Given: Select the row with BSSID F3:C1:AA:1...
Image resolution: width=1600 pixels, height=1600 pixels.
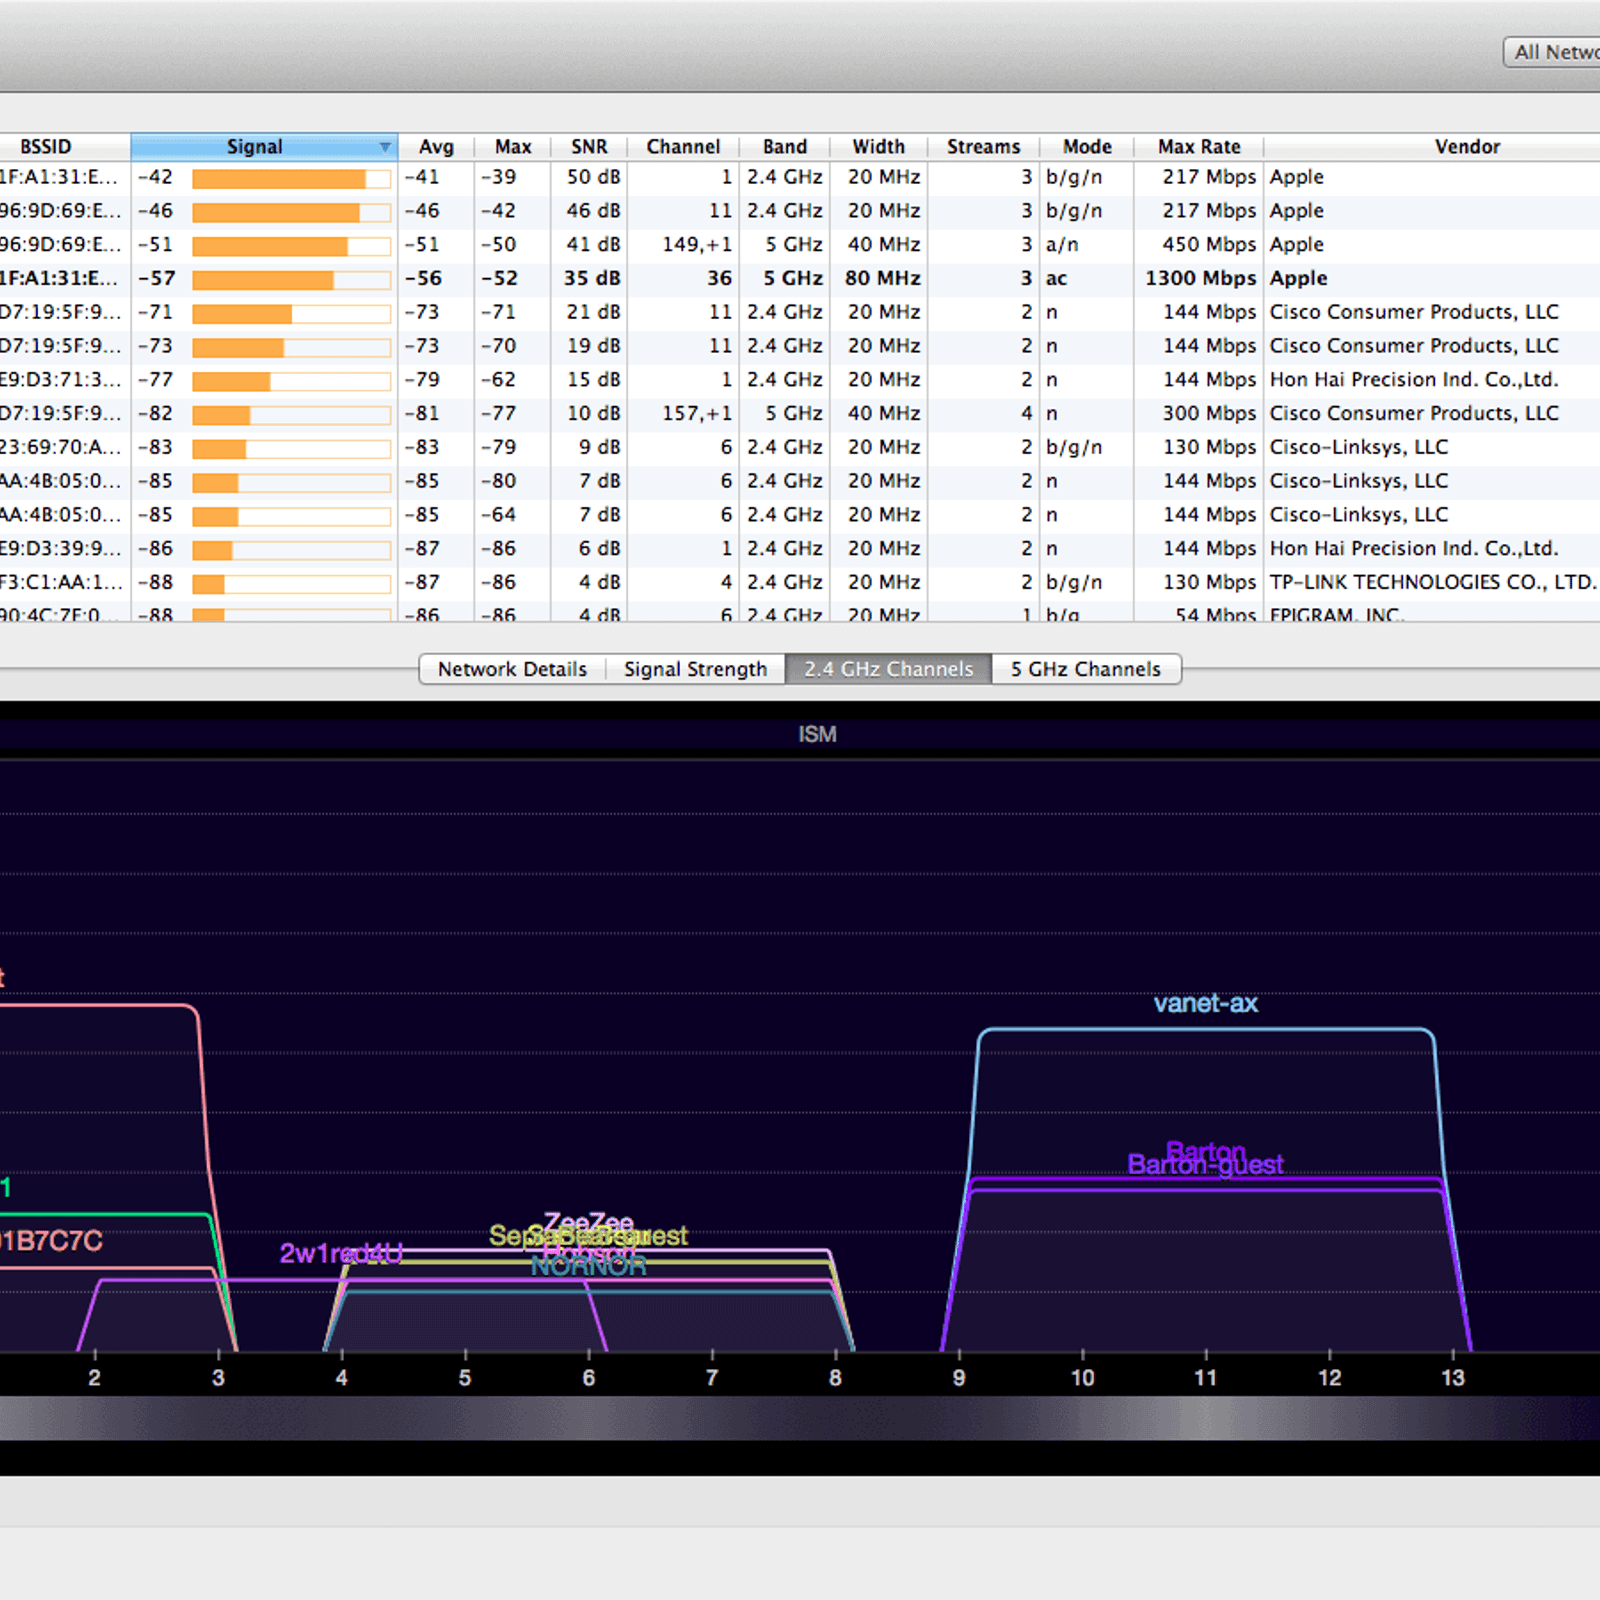Looking at the screenshot, I should click(x=800, y=582).
